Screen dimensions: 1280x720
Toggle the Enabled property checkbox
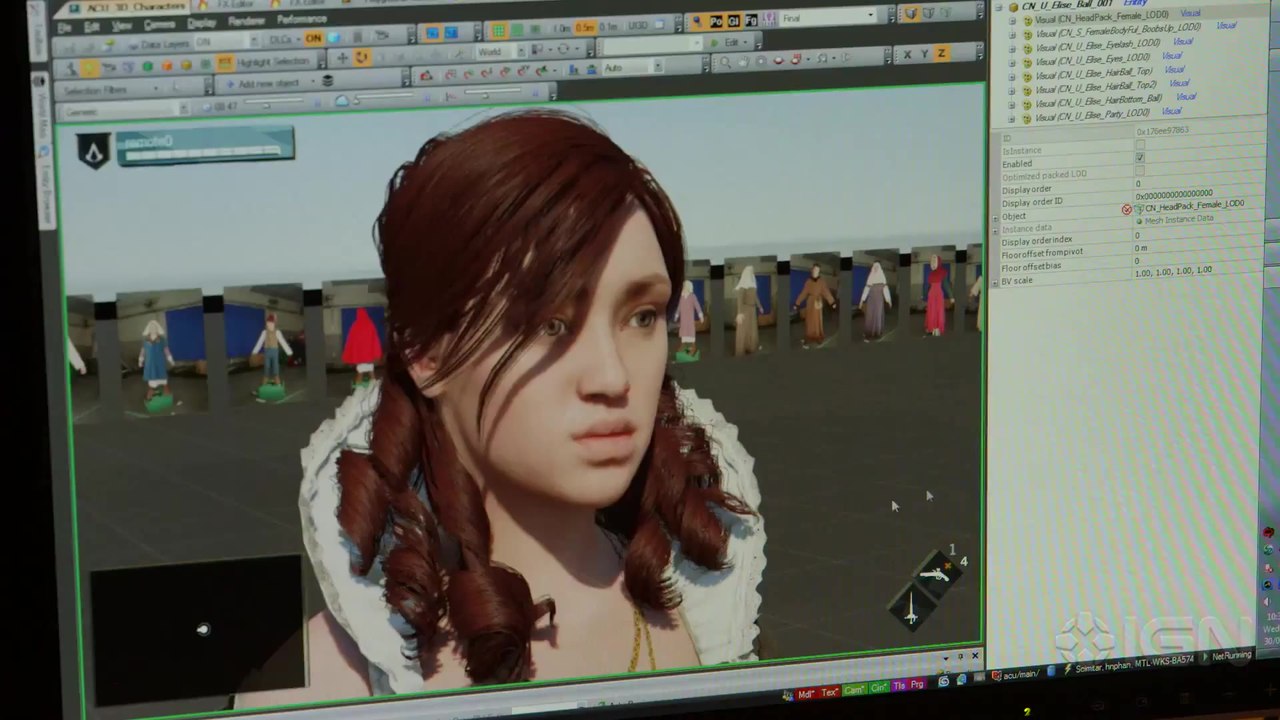1139,158
